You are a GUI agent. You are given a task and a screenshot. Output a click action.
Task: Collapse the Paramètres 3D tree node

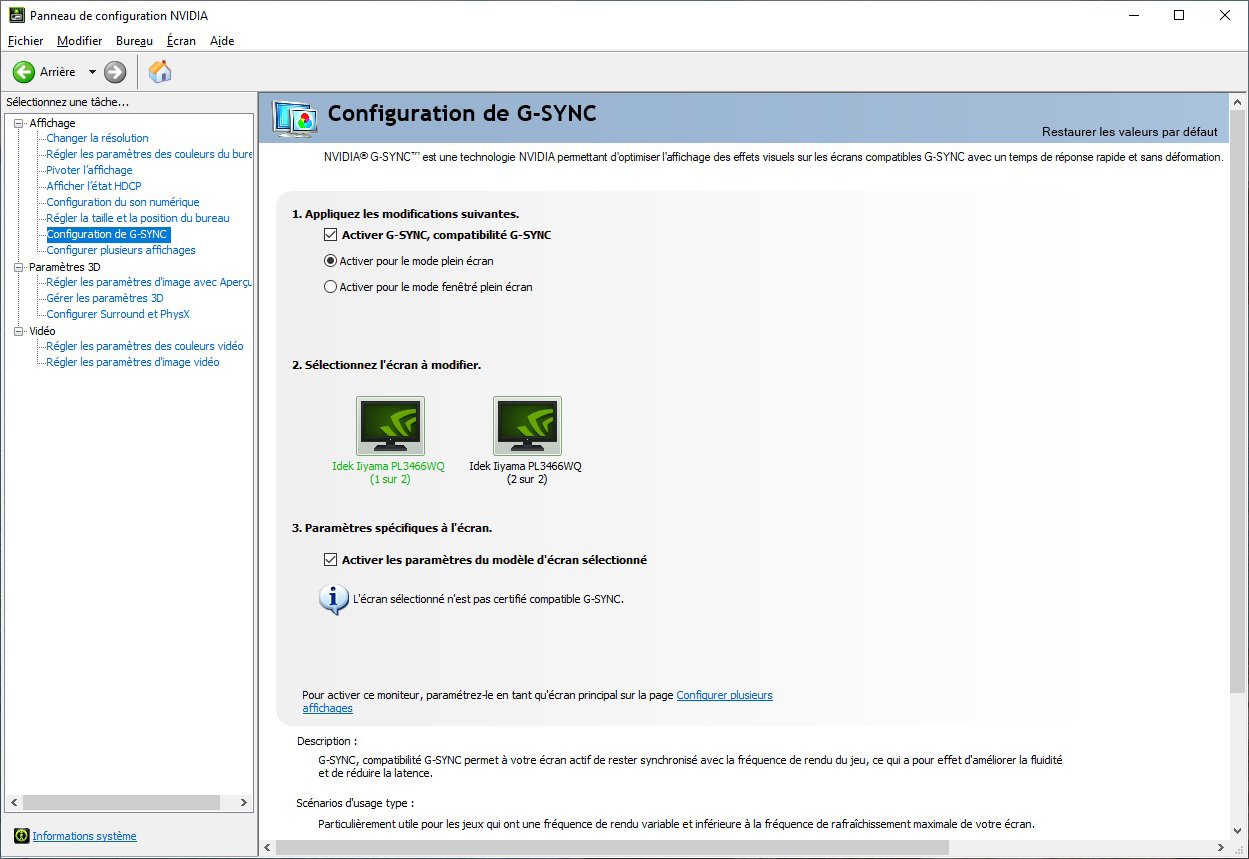tap(18, 267)
